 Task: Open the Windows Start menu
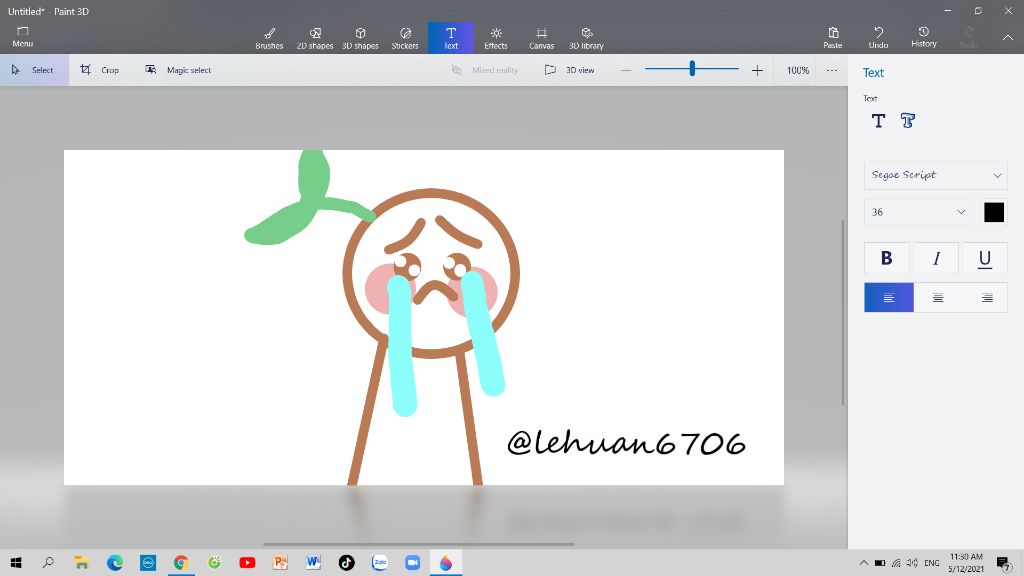click(16, 562)
